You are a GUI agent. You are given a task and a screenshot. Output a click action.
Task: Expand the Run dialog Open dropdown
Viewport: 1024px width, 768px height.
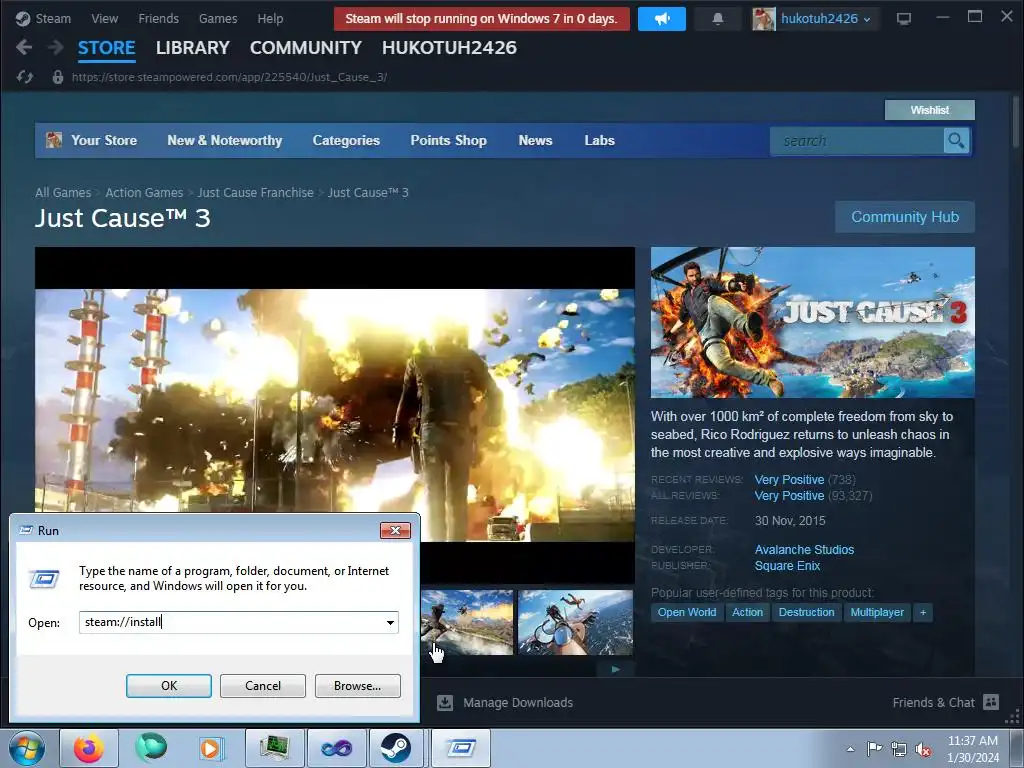390,622
